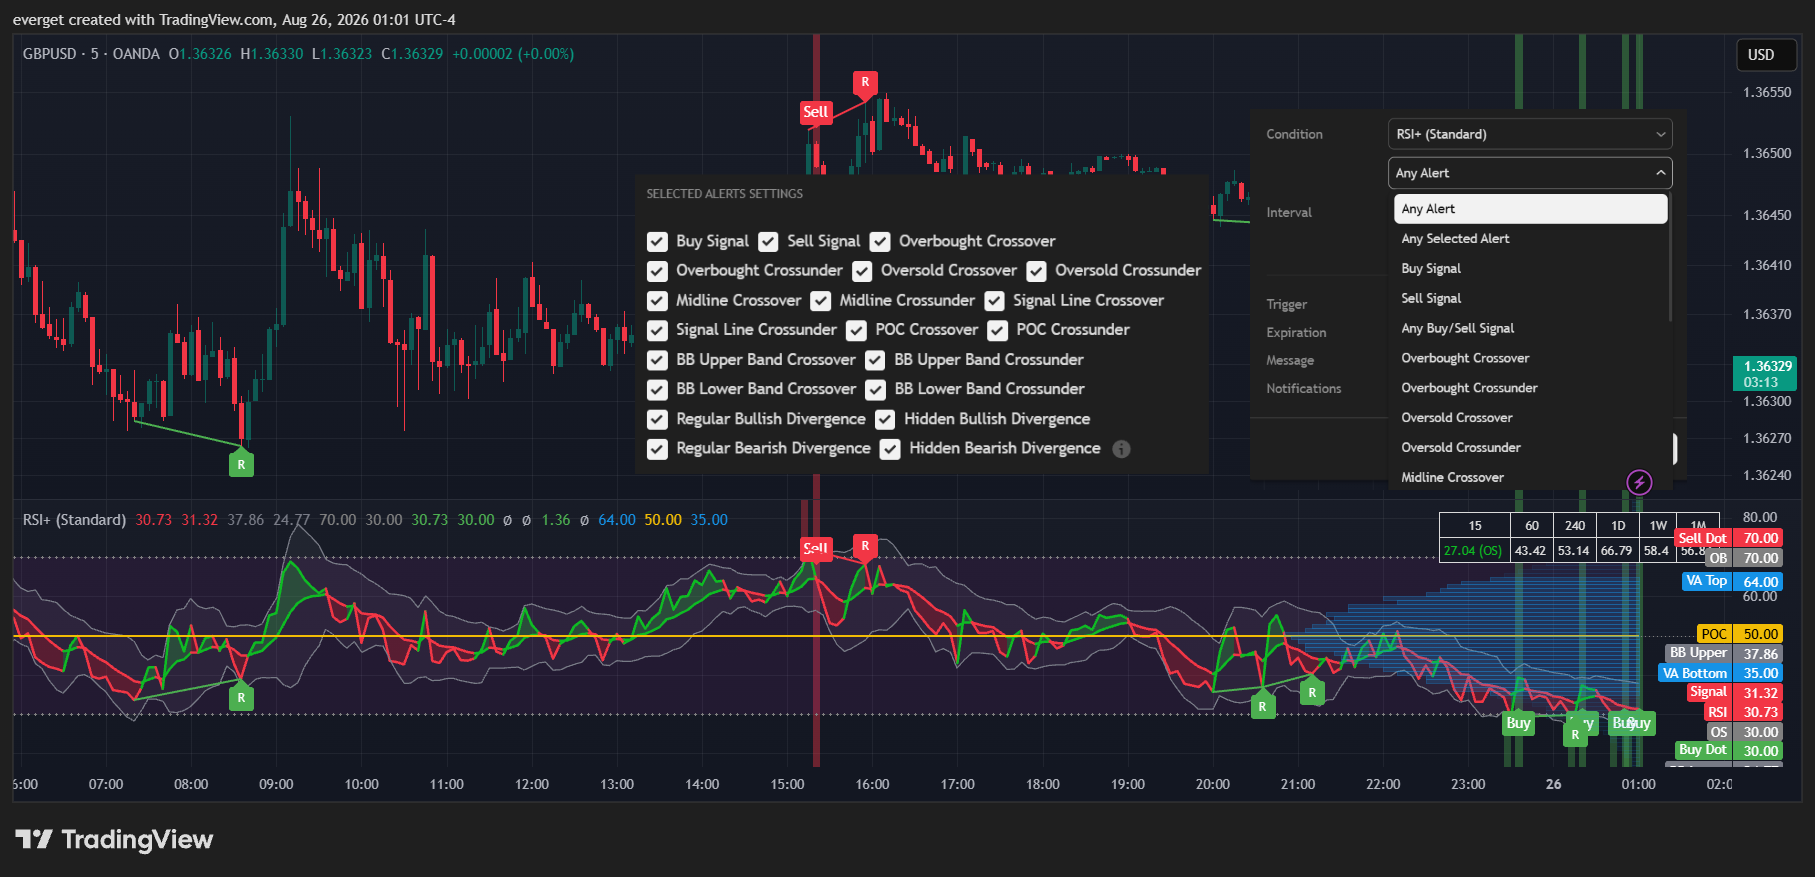Toggle Midline Crossover checkbox

pos(657,300)
